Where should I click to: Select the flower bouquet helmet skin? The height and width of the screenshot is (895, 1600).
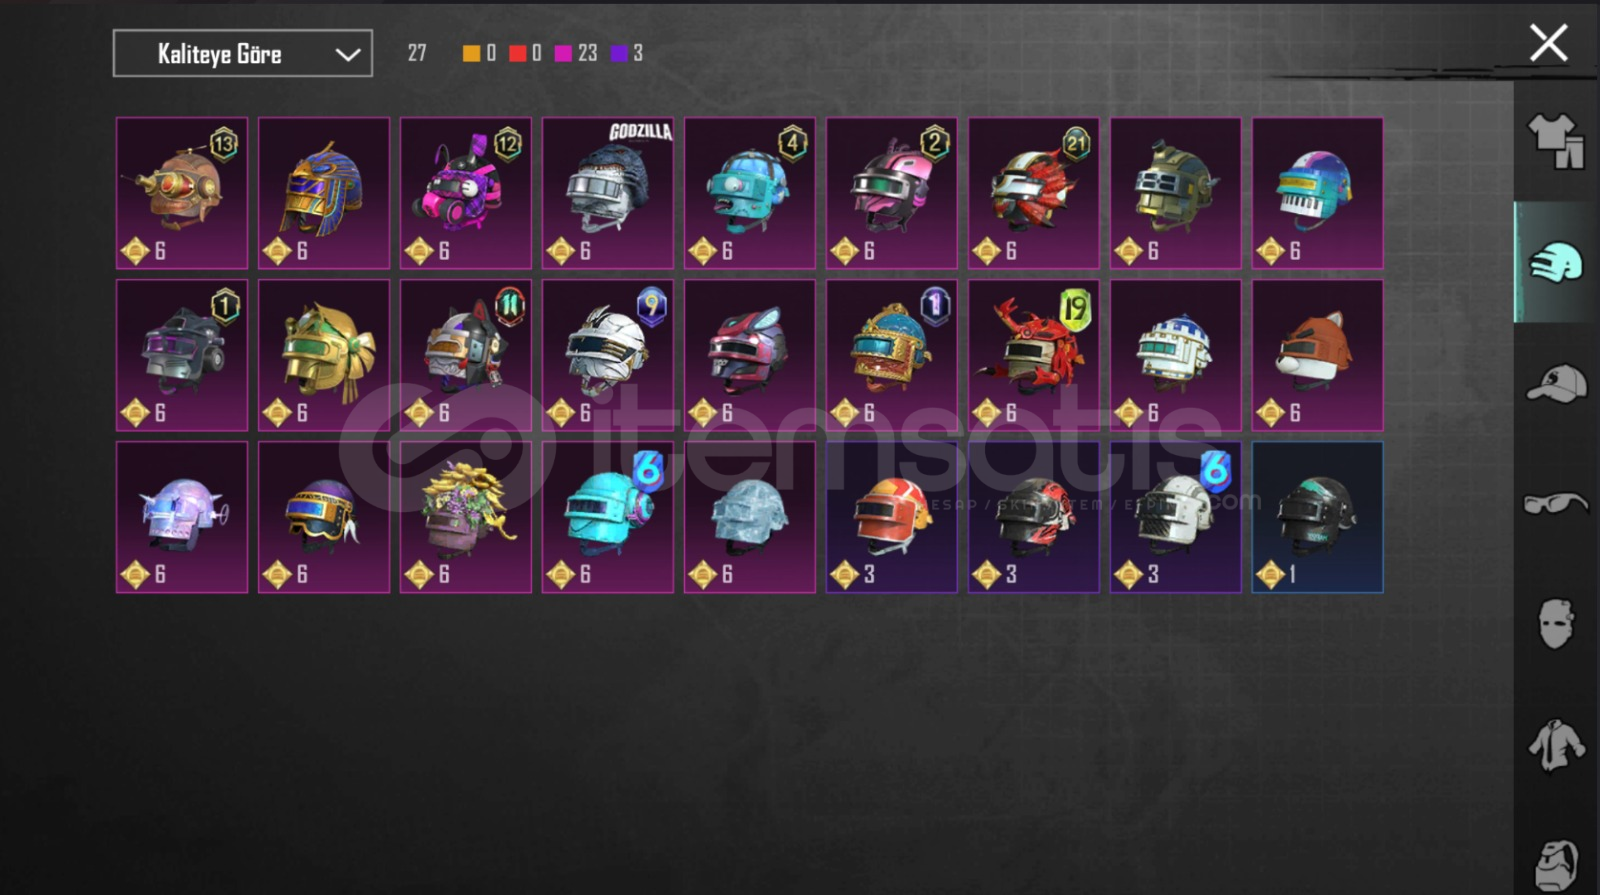466,517
